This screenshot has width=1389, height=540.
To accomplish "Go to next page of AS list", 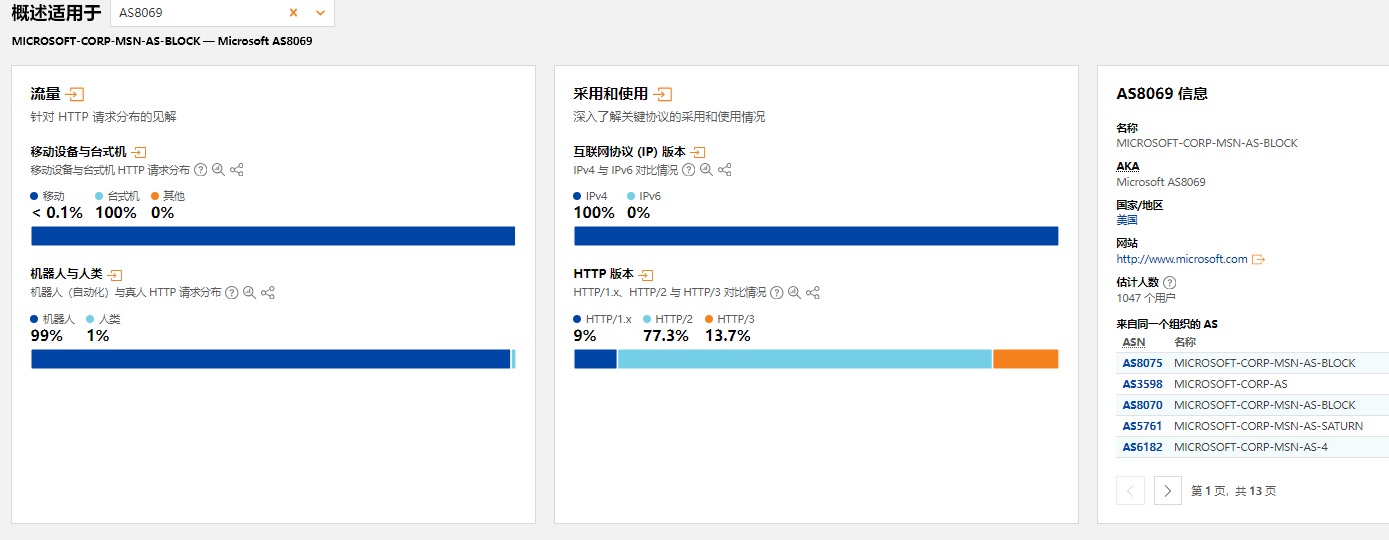I will [x=1167, y=490].
